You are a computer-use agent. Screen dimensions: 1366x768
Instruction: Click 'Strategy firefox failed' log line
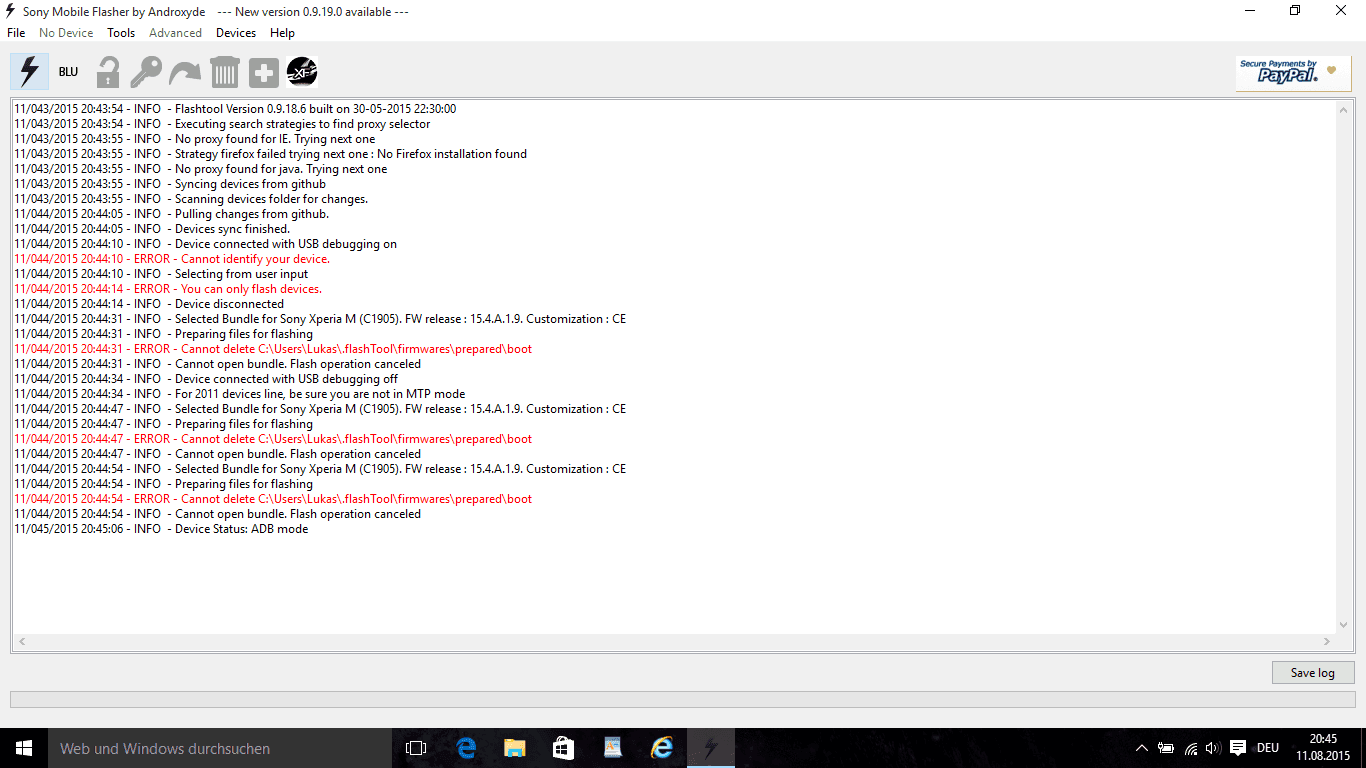click(270, 154)
